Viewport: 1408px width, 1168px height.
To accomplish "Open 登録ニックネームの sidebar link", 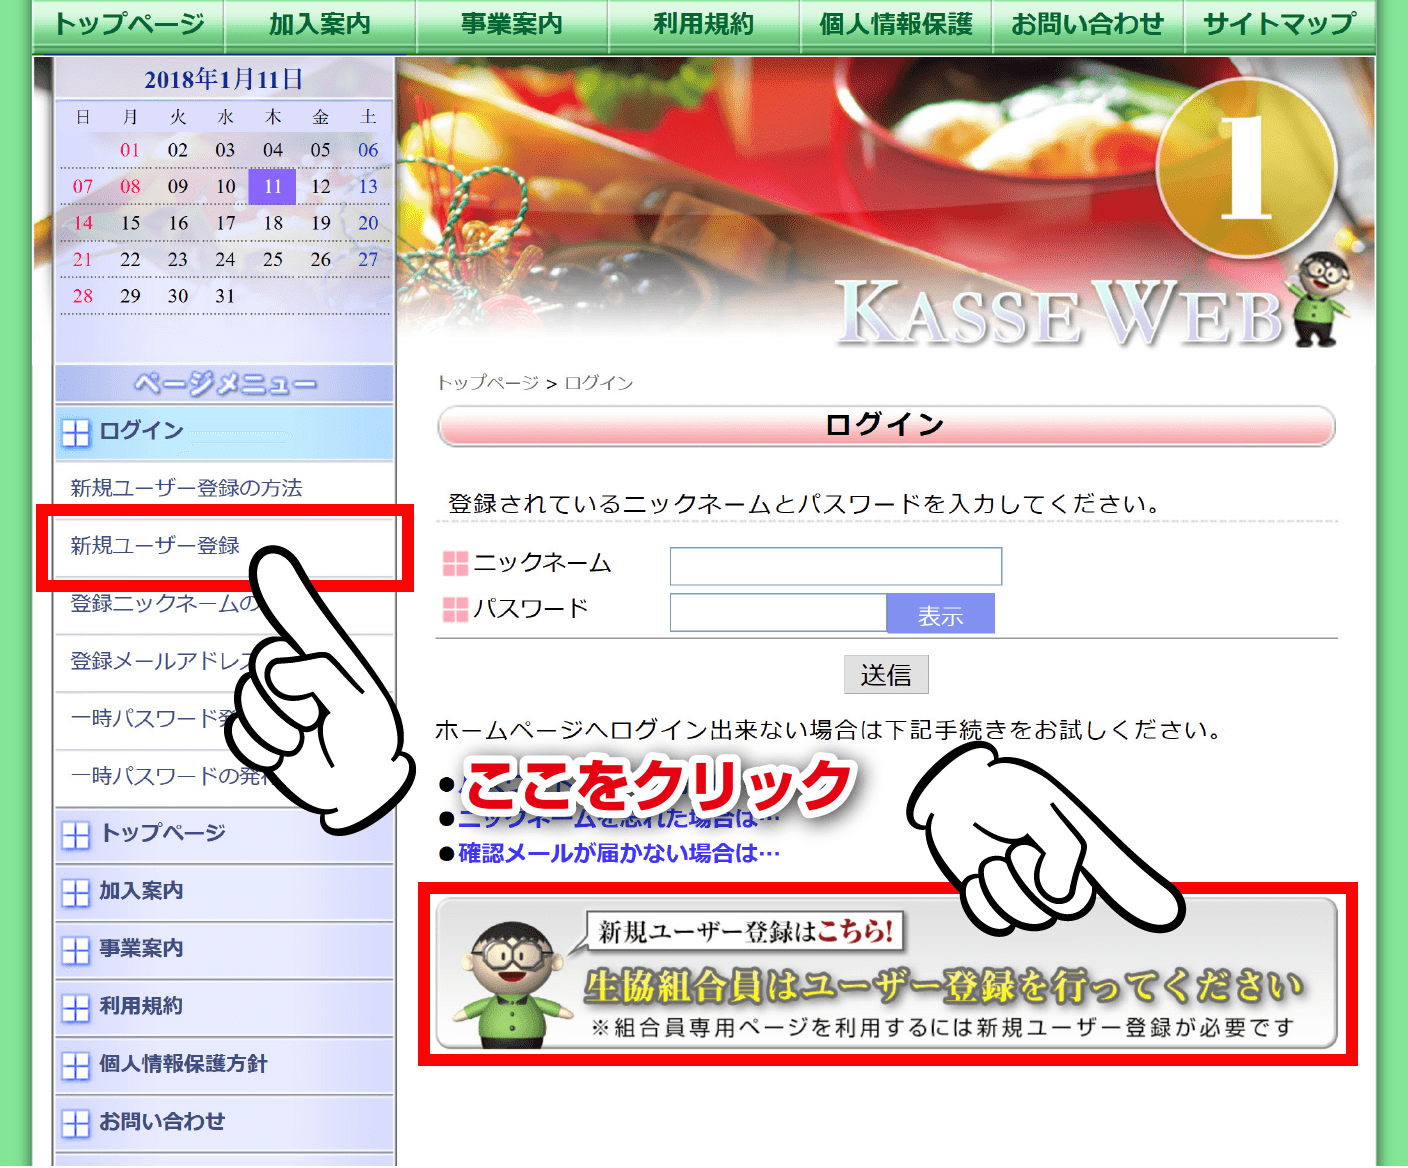I will click(165, 604).
